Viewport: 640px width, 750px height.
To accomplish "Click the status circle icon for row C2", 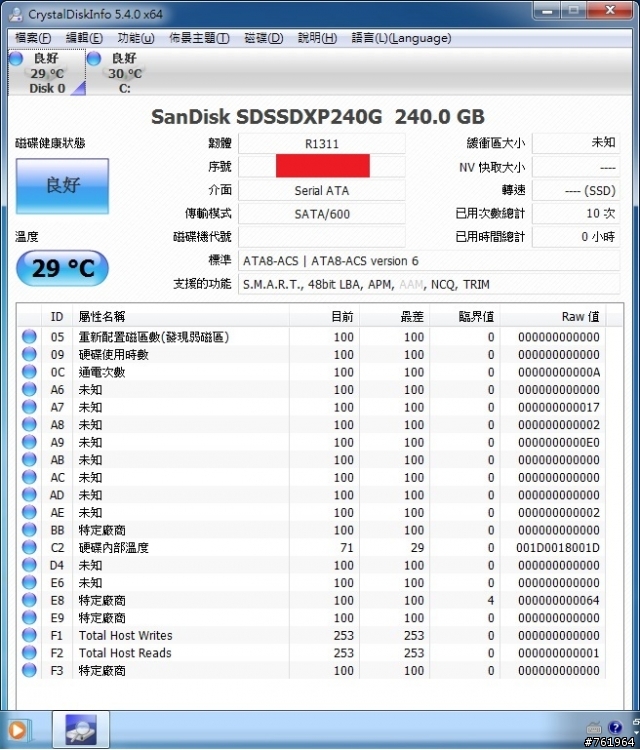I will click(x=29, y=547).
